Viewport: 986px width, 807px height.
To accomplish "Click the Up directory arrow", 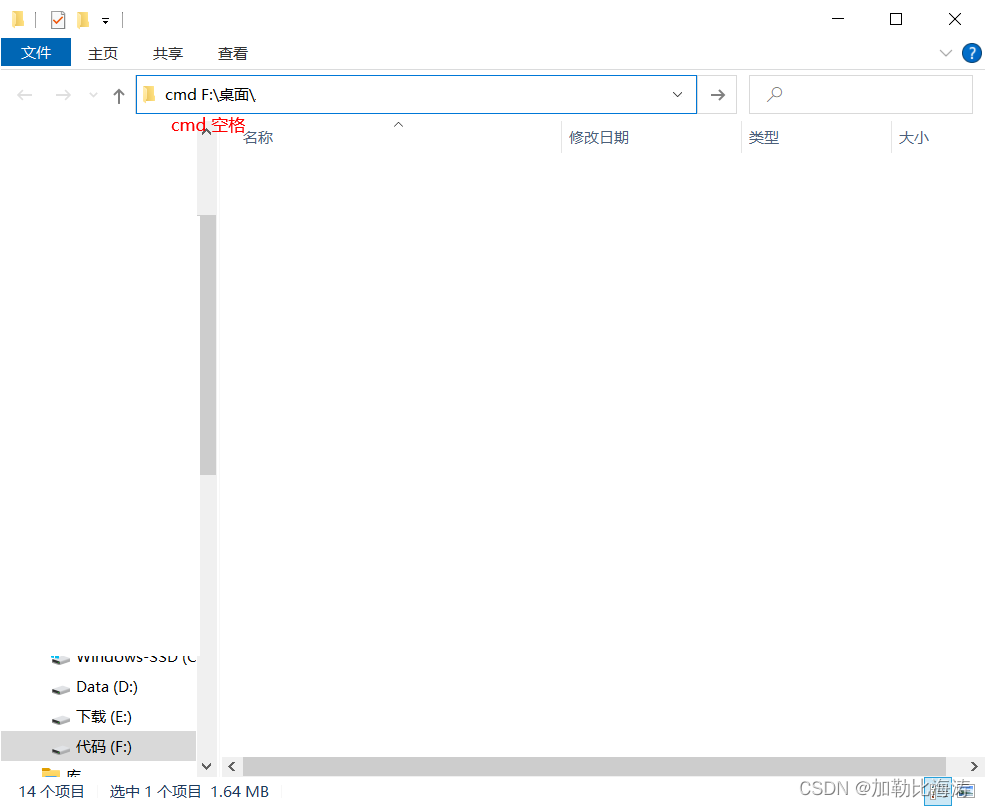I will click(x=119, y=95).
